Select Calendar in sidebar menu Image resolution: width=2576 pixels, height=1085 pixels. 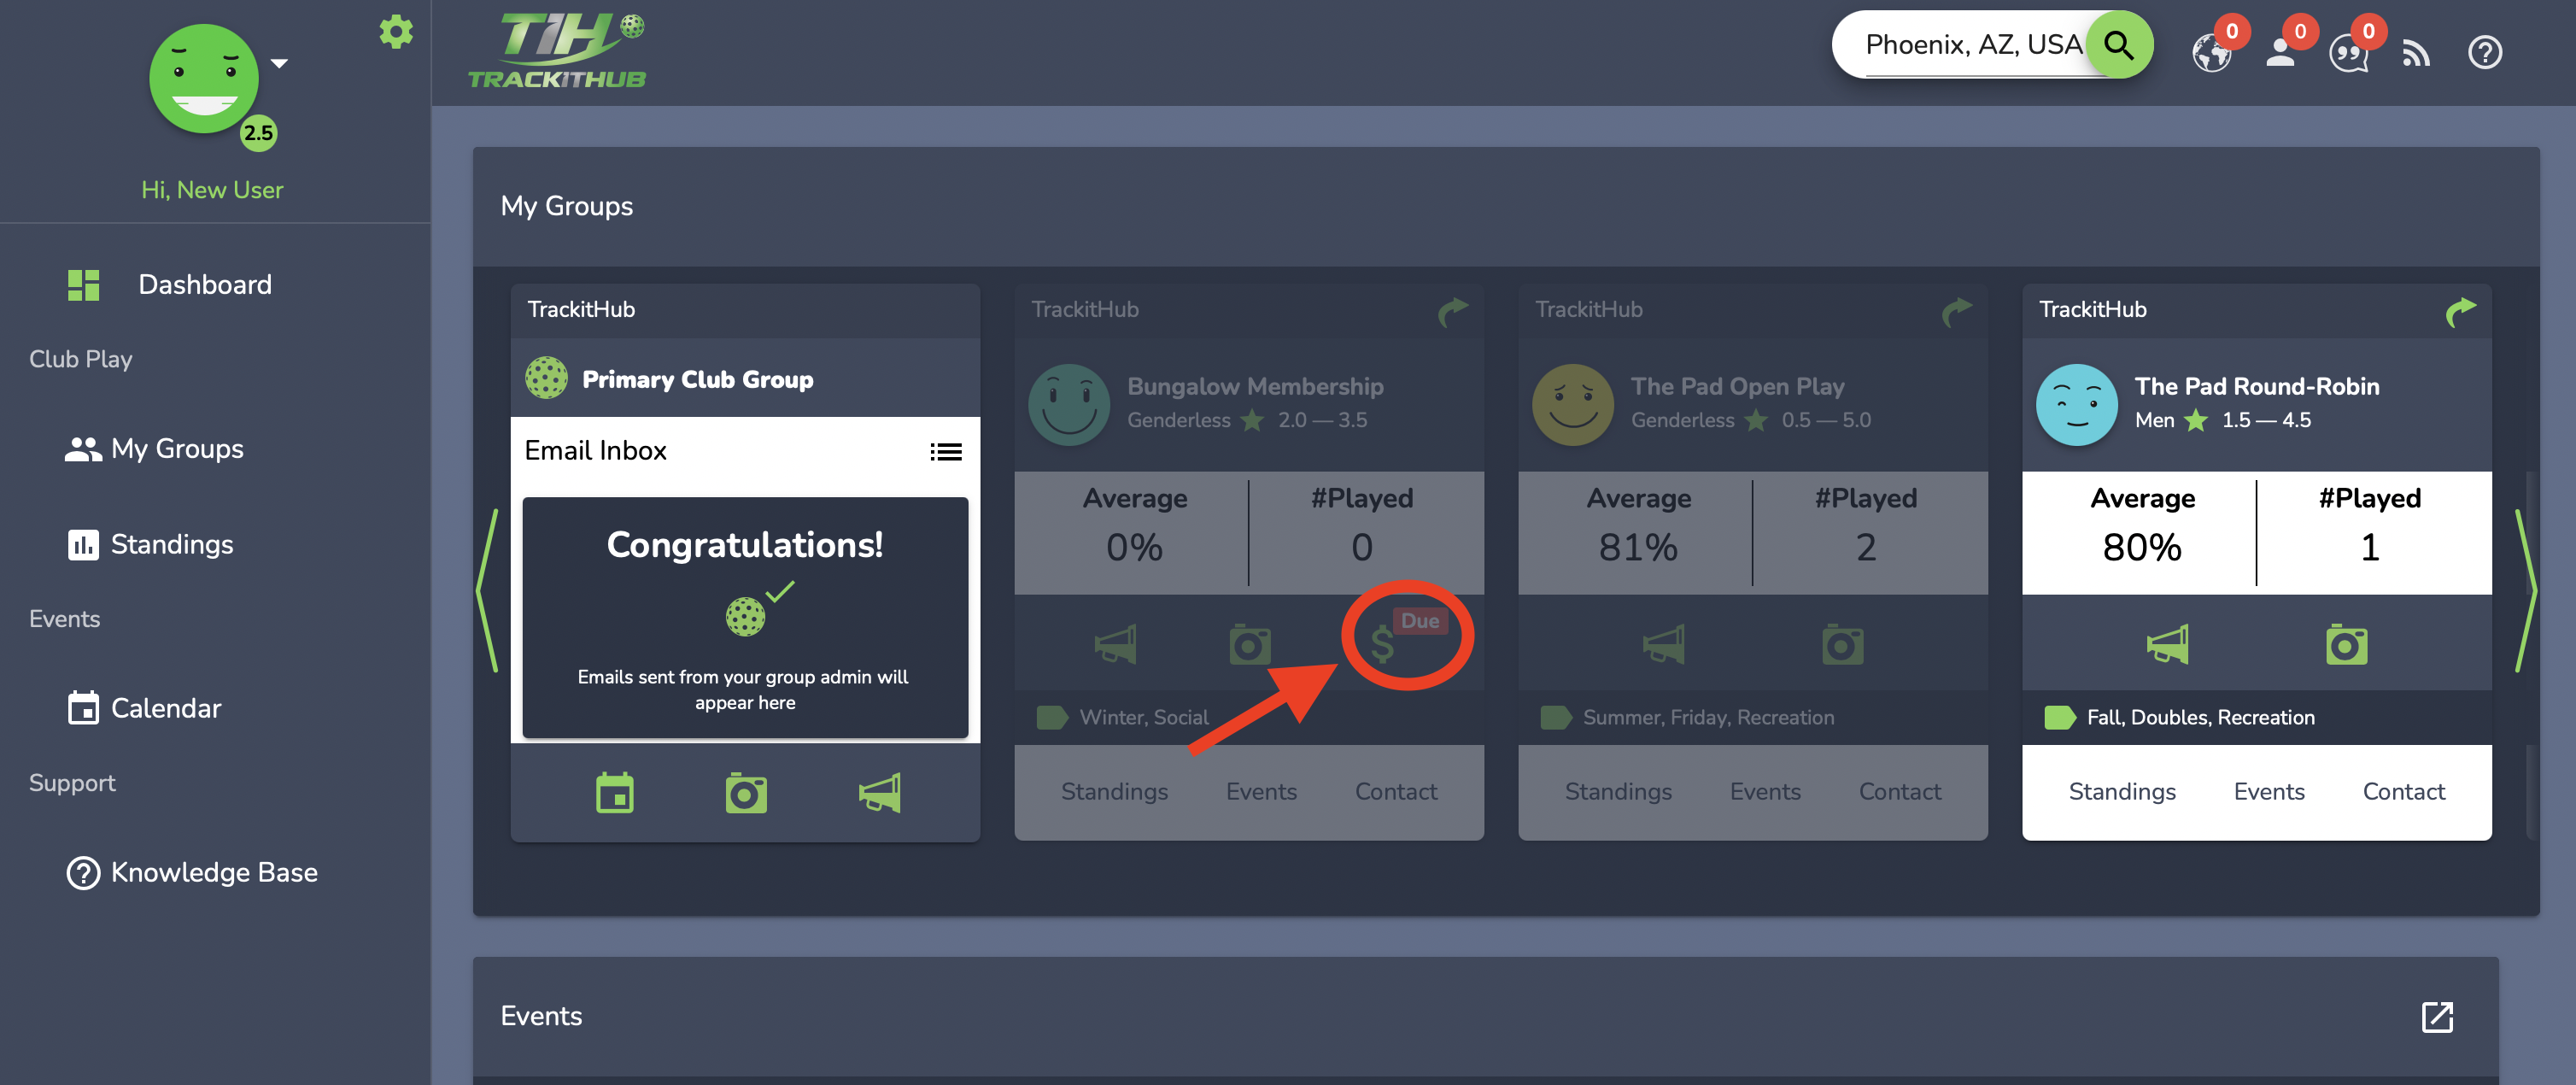pos(165,708)
